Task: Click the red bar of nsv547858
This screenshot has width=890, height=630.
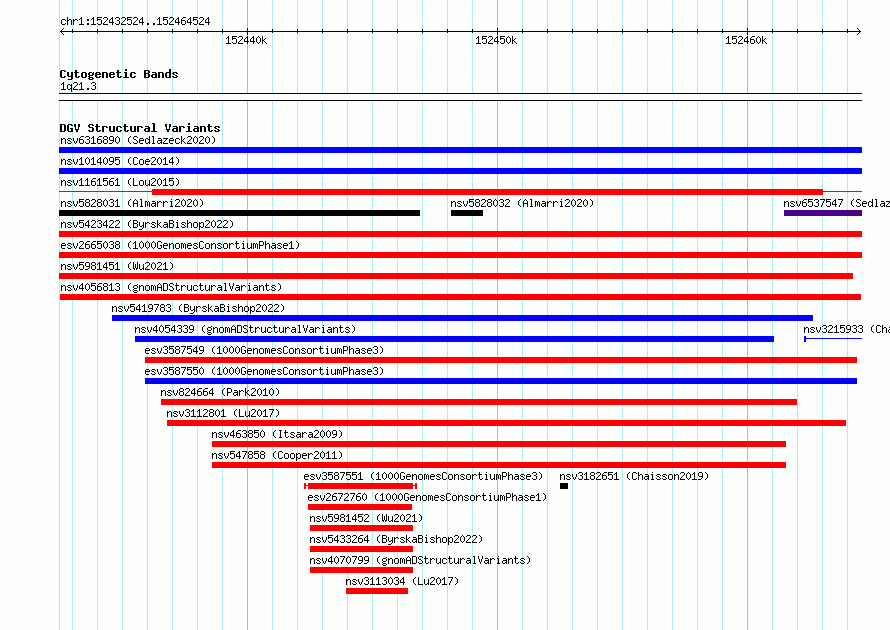Action: [x=499, y=465]
